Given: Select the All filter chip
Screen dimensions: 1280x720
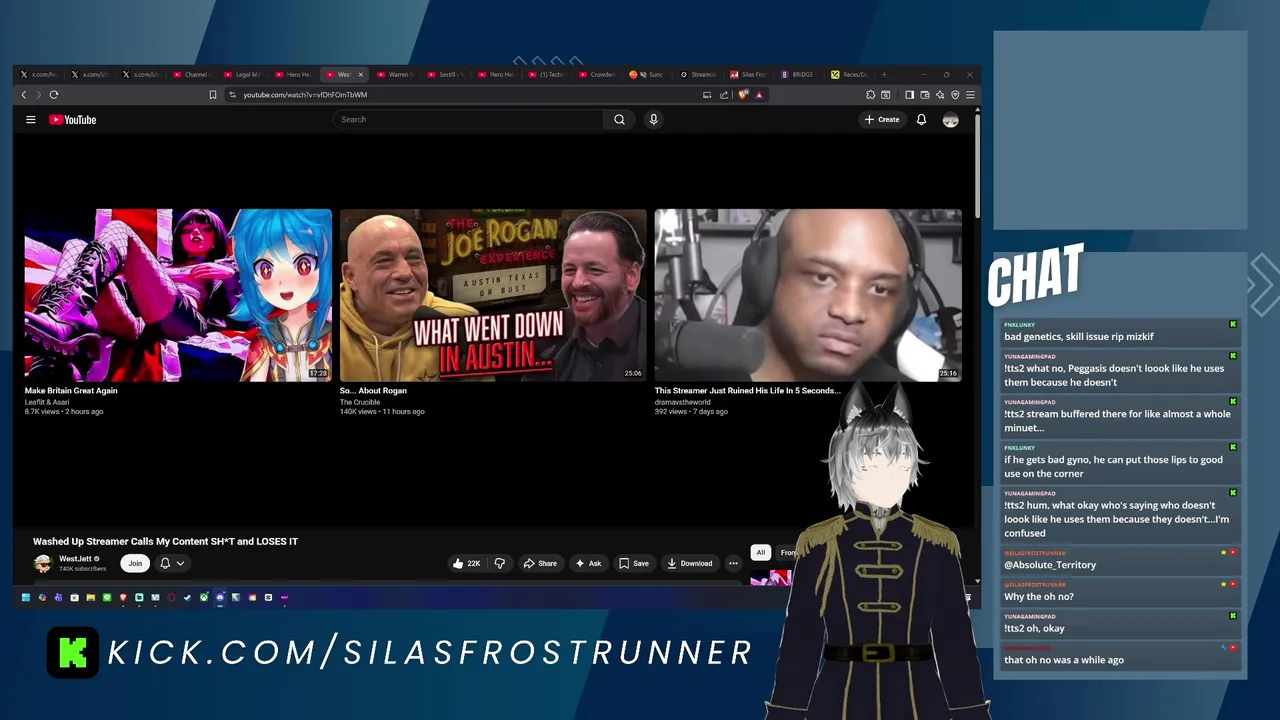Looking at the screenshot, I should 760,552.
